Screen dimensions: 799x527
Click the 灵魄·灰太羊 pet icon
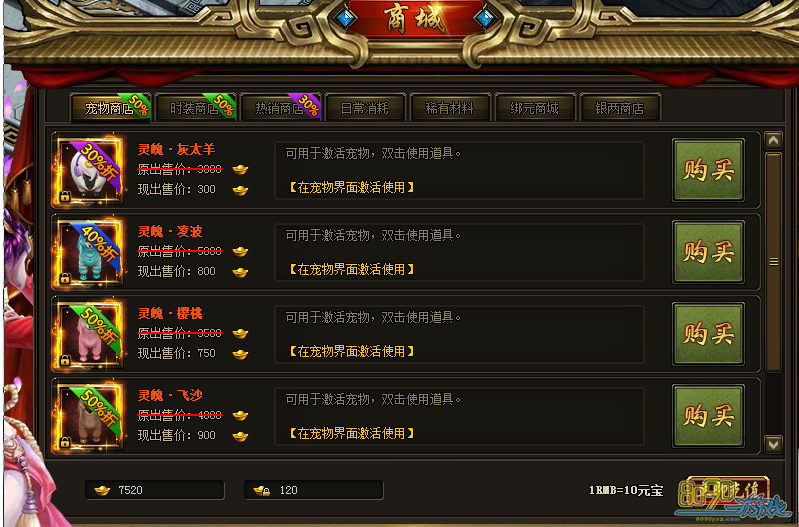click(90, 171)
